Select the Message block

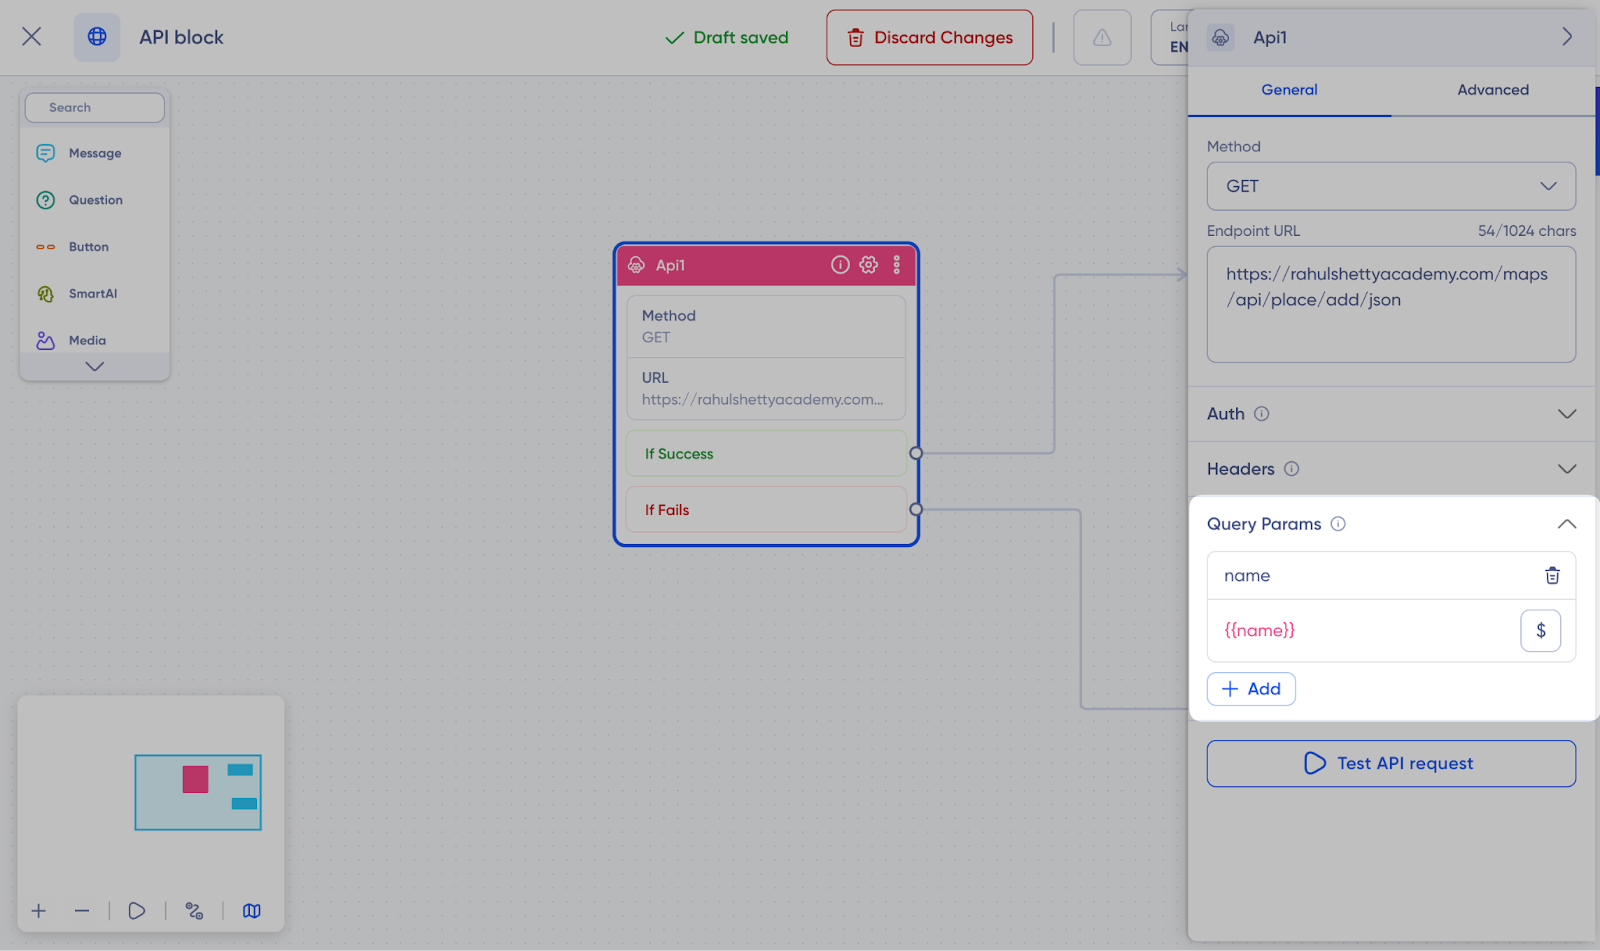click(x=95, y=153)
